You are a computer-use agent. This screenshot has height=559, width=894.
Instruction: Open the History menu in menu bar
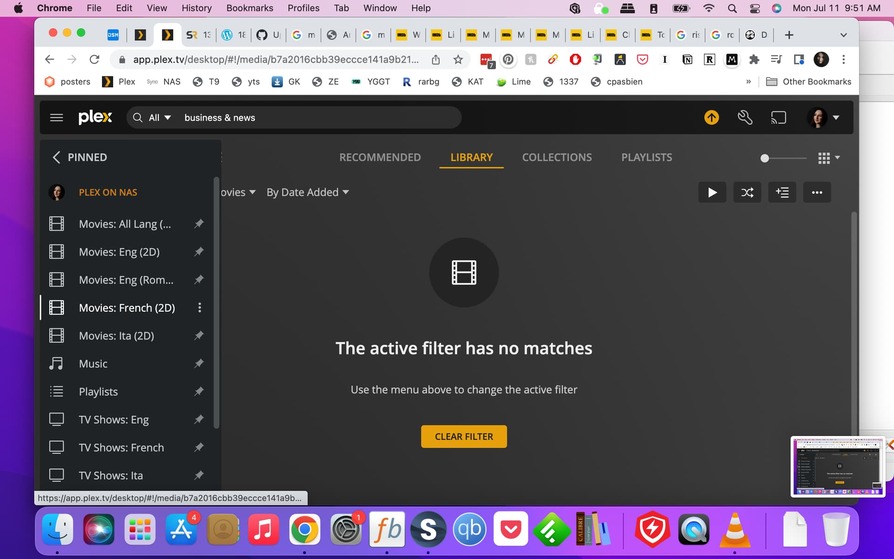coord(196,8)
